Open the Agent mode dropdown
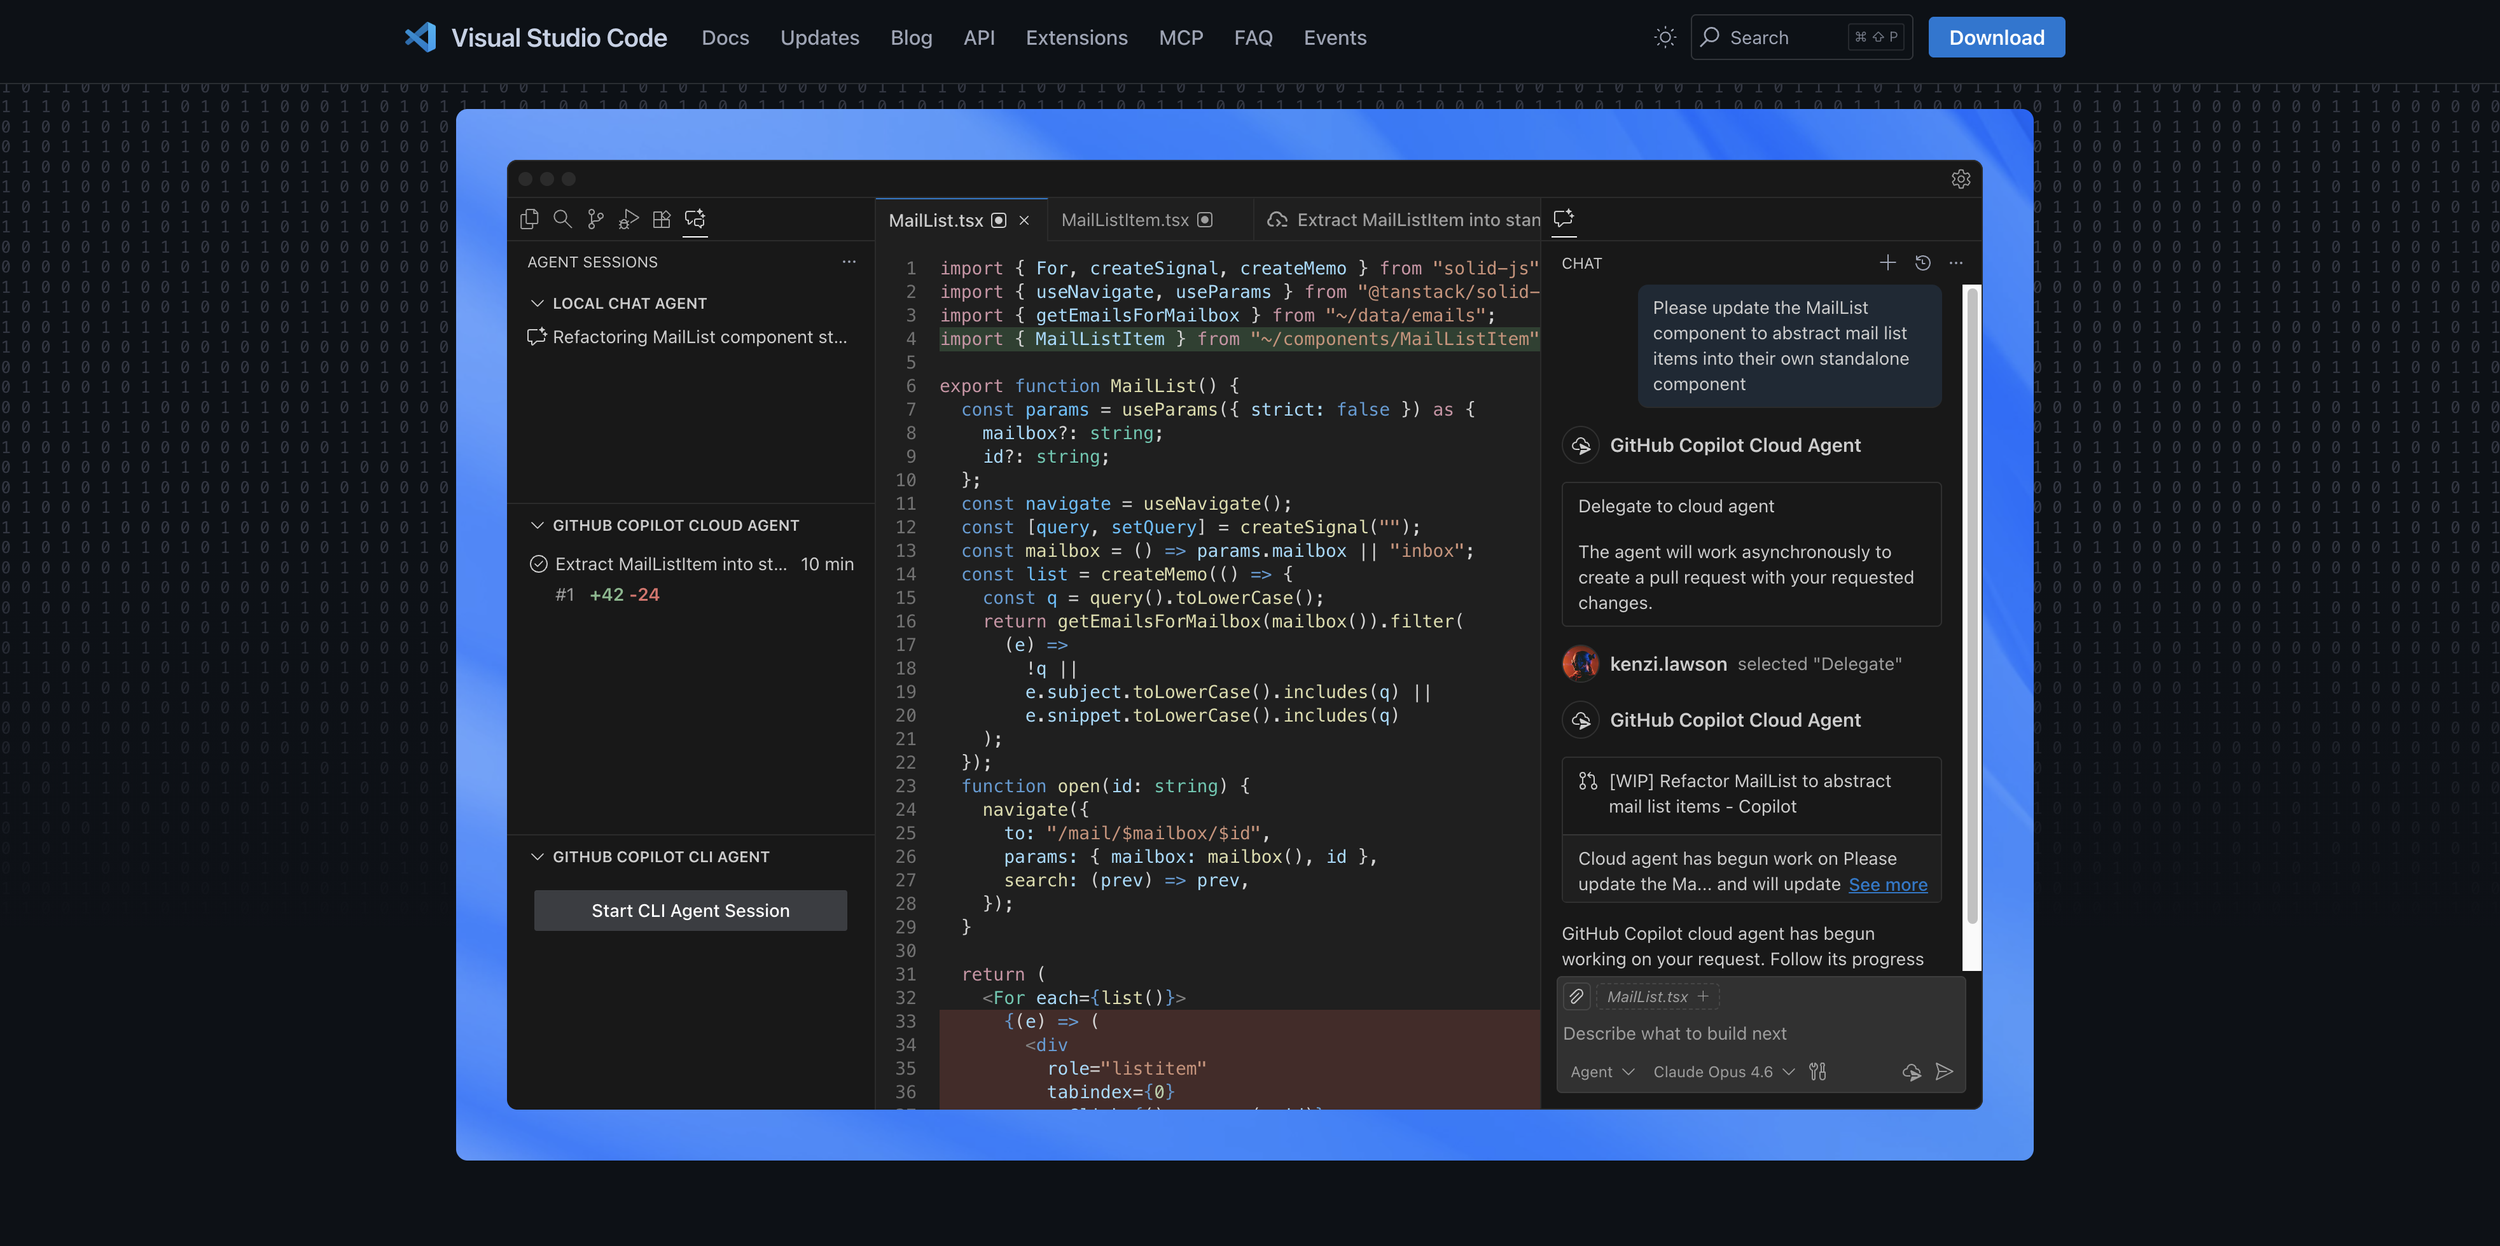 pyautogui.click(x=1601, y=1072)
